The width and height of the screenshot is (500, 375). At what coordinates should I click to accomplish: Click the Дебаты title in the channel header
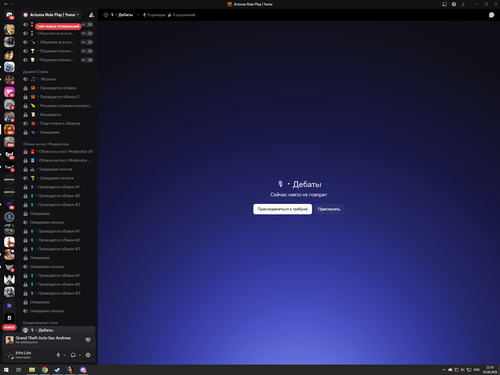point(126,15)
